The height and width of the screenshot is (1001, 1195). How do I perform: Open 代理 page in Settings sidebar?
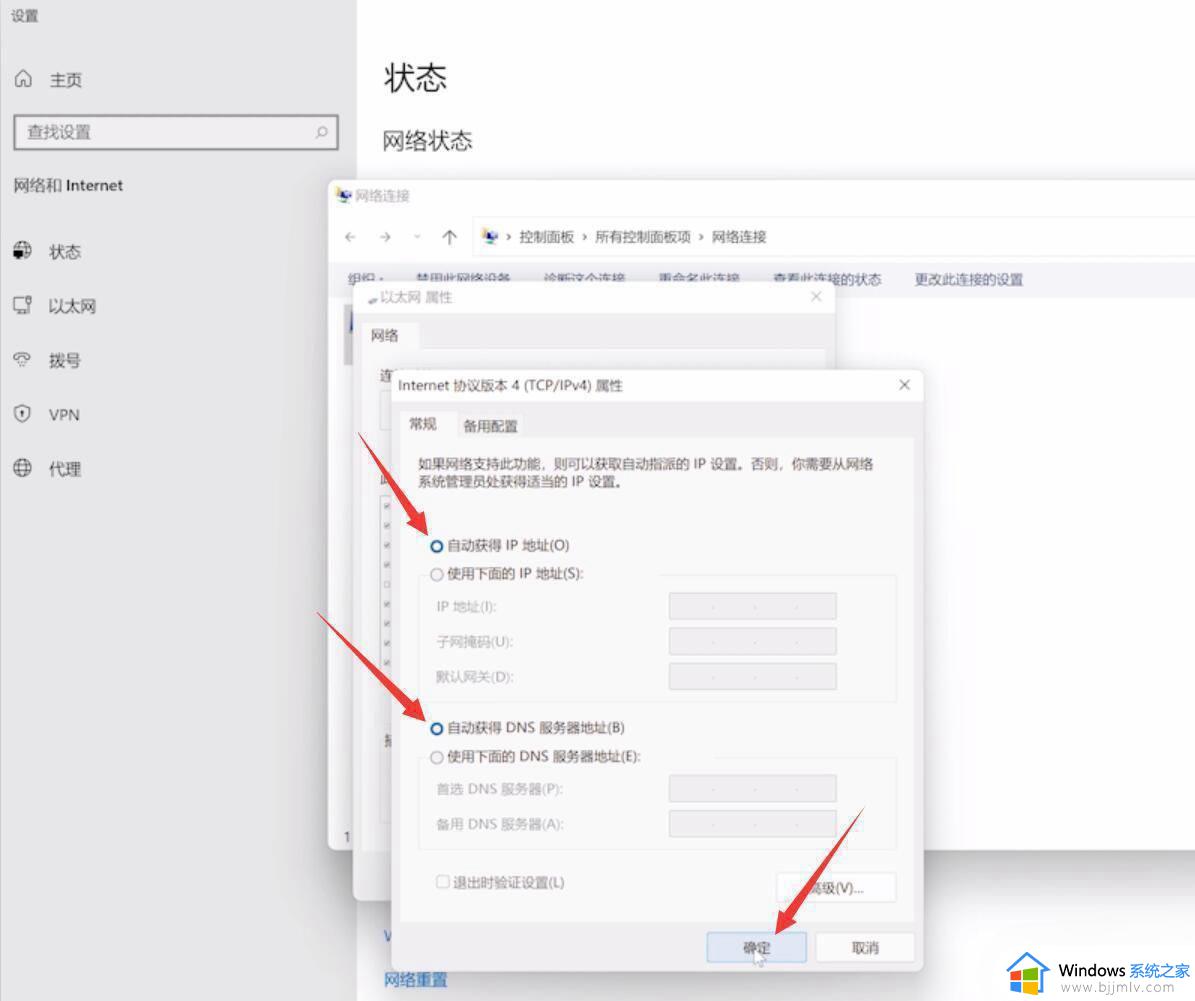coord(65,469)
